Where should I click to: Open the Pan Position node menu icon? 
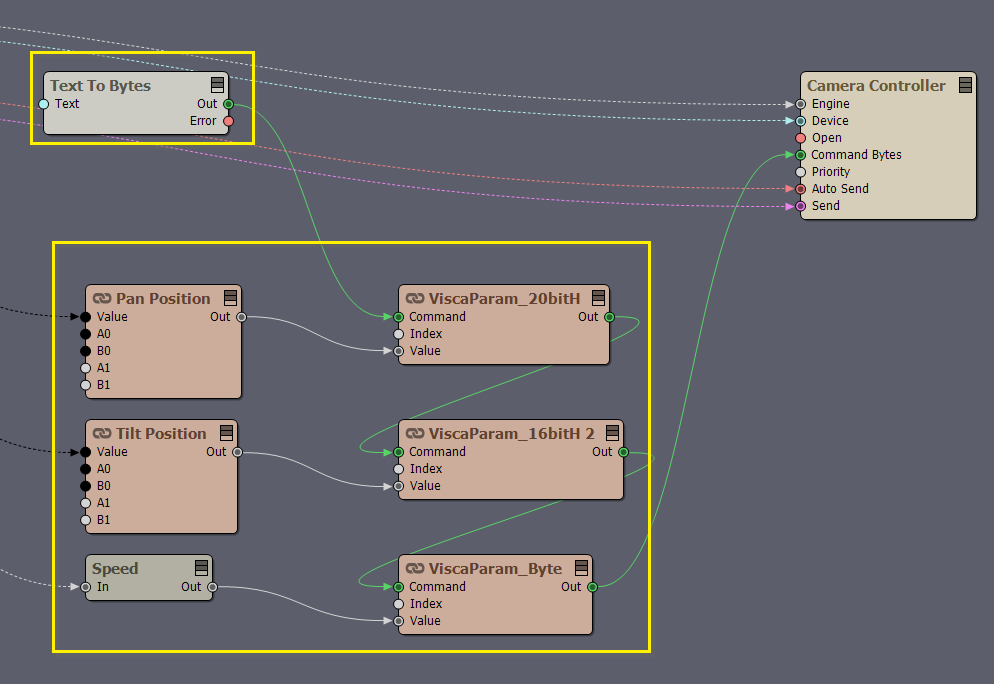point(231,298)
